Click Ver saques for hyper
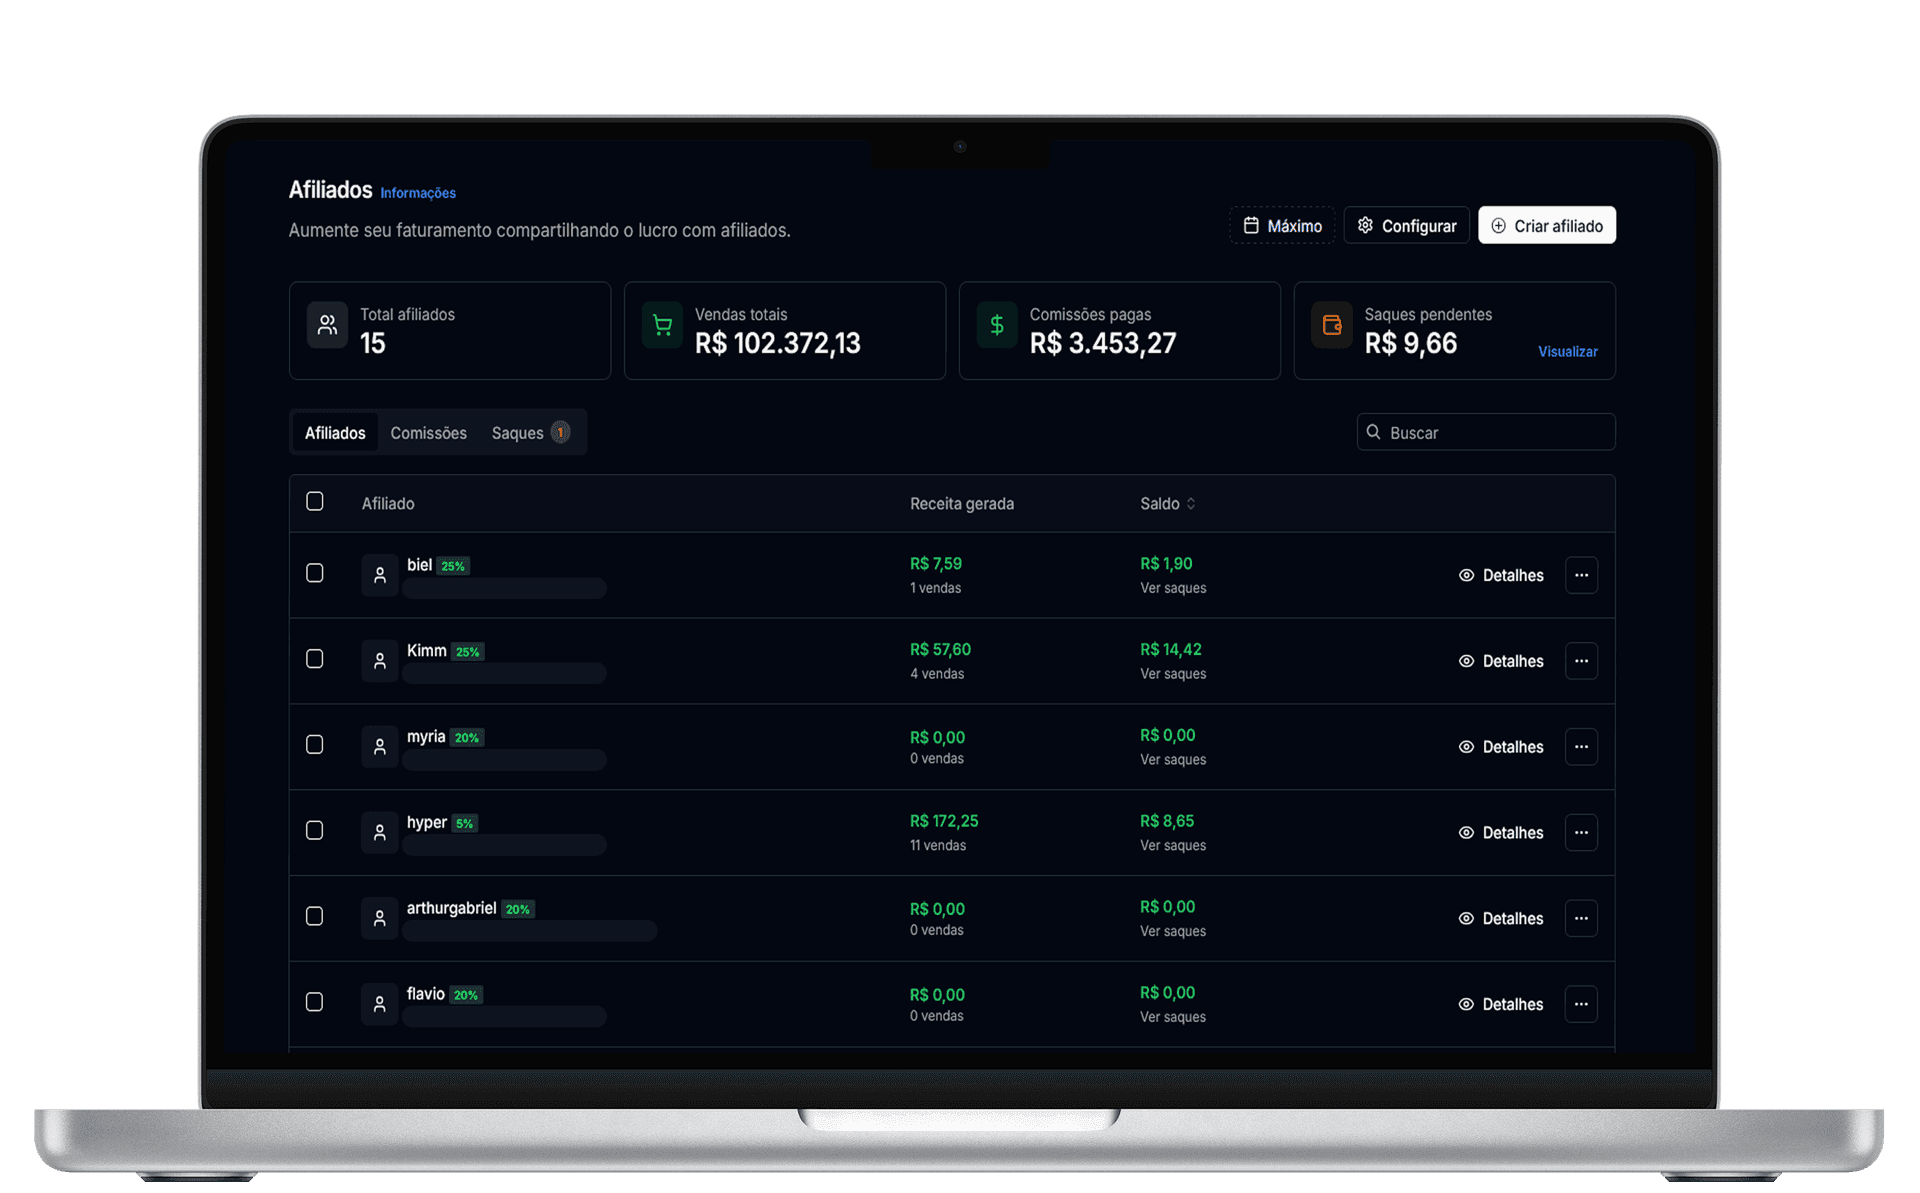The image size is (1920, 1193). pos(1173,846)
